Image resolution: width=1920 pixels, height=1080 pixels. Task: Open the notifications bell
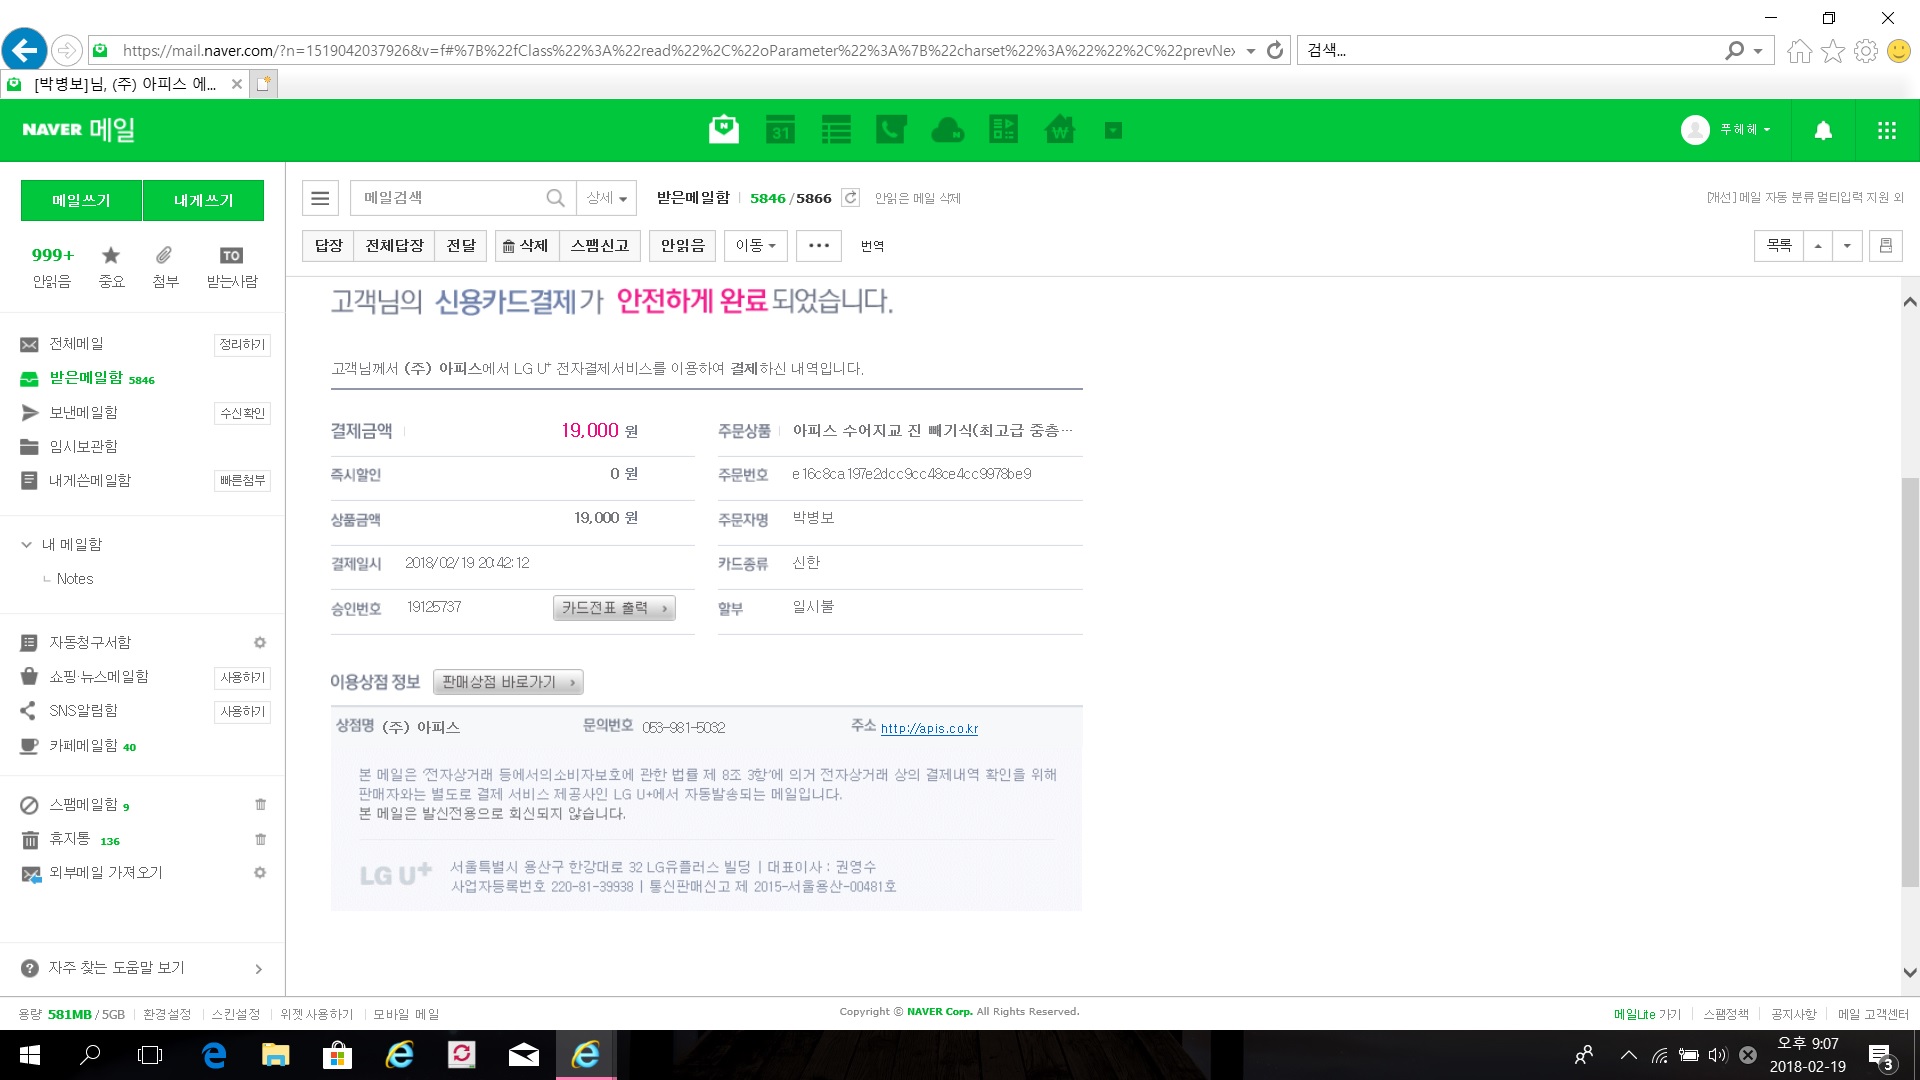coord(1823,130)
